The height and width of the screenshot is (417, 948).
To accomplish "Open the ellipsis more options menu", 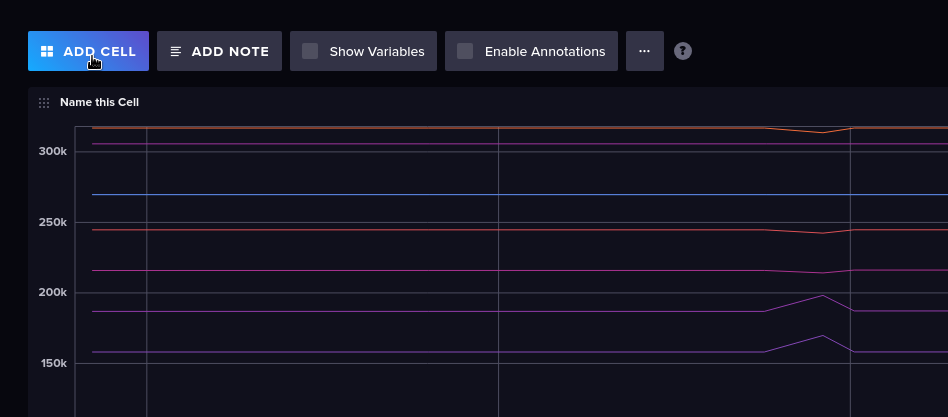I will (644, 51).
